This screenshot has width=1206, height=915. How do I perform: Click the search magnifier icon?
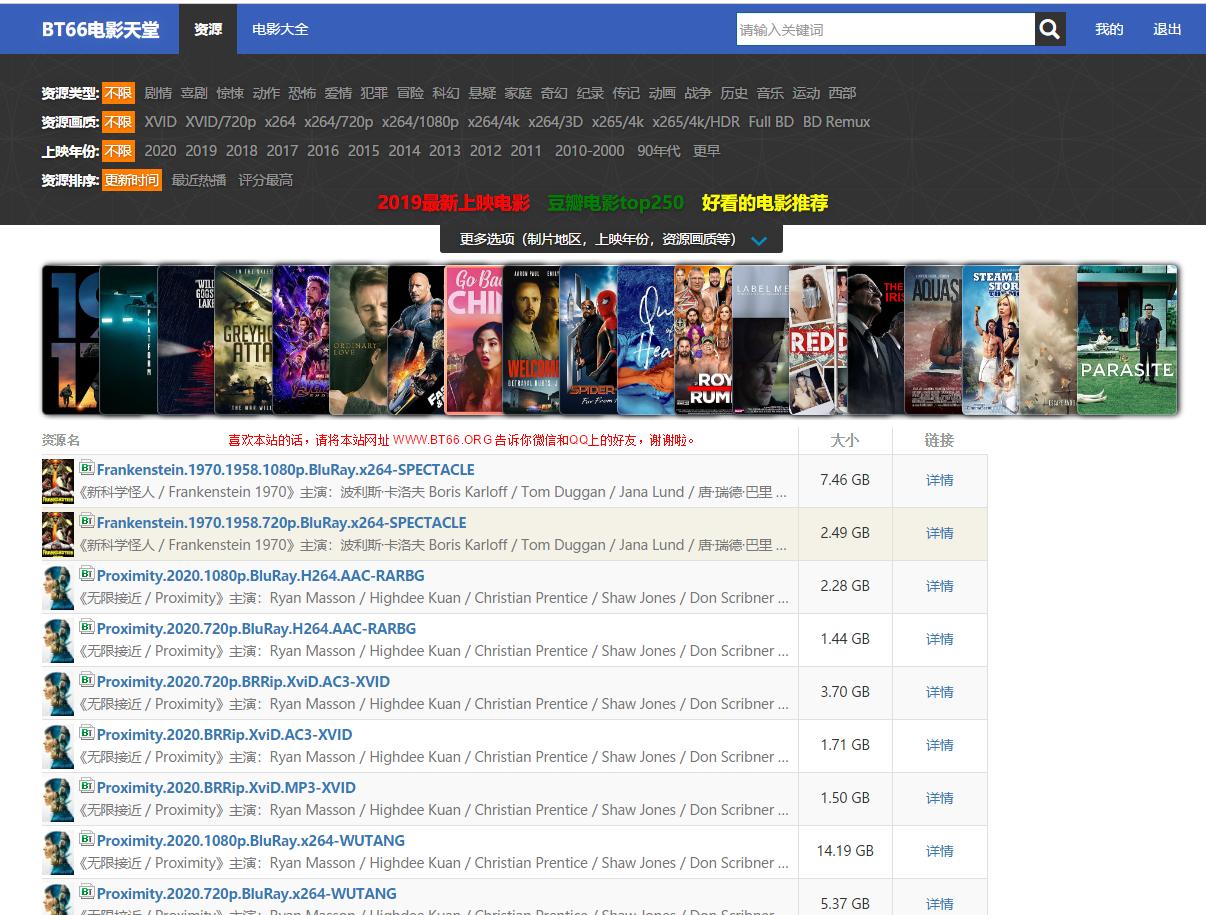[x=1049, y=30]
